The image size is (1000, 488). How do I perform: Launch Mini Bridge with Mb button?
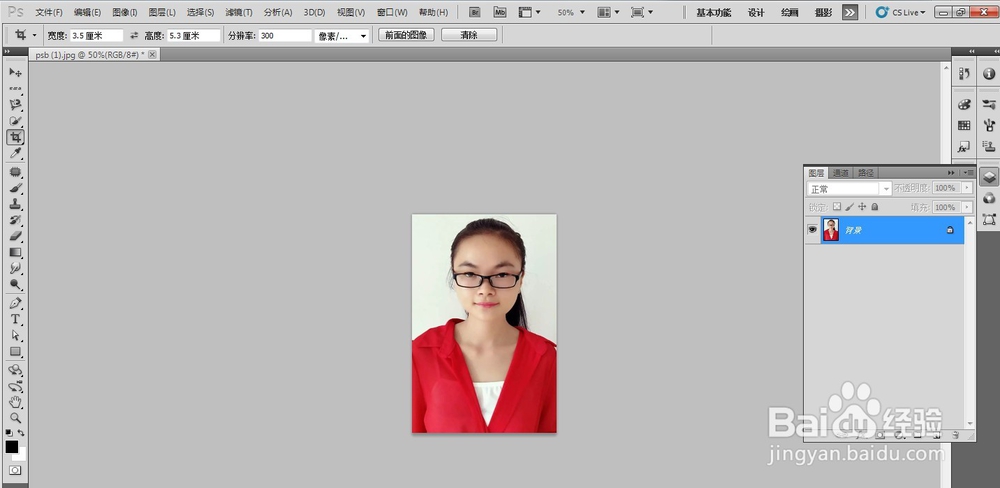[500, 12]
